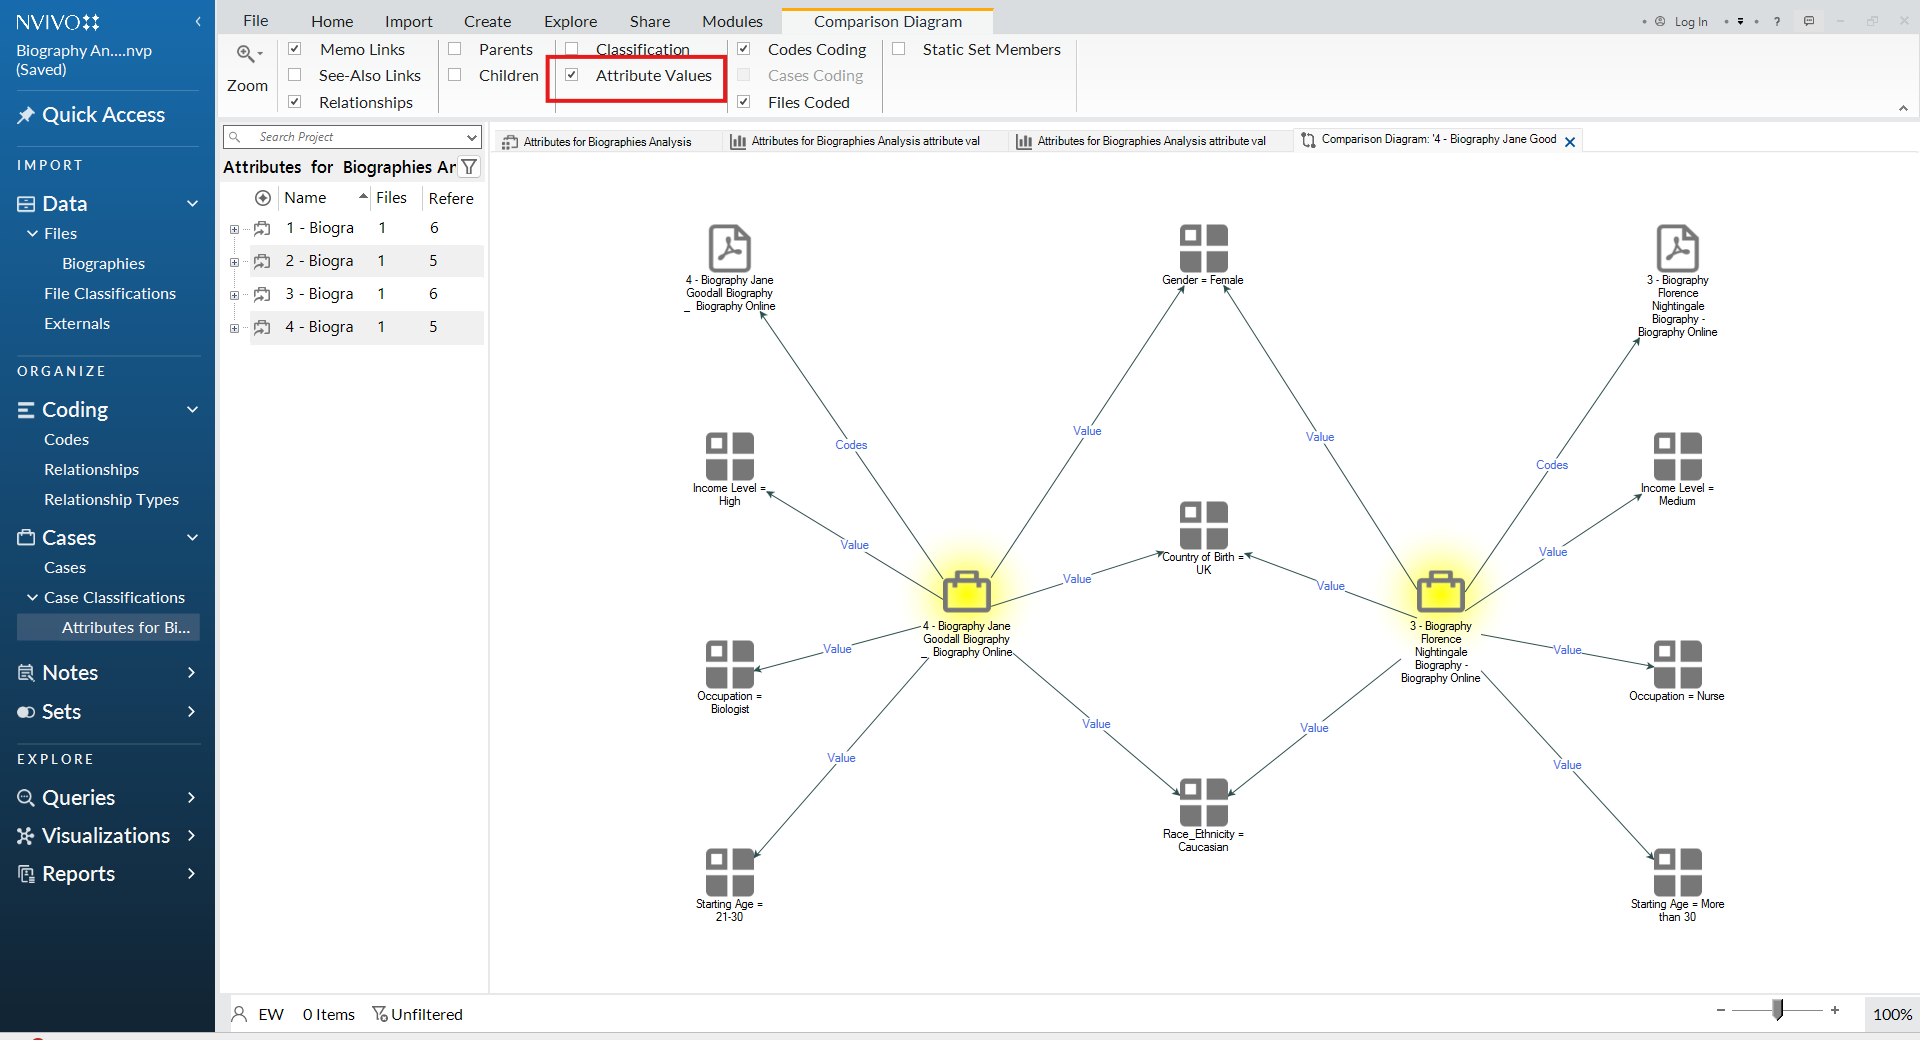
Task: Click the filter funnel icon in list header
Action: (x=469, y=167)
